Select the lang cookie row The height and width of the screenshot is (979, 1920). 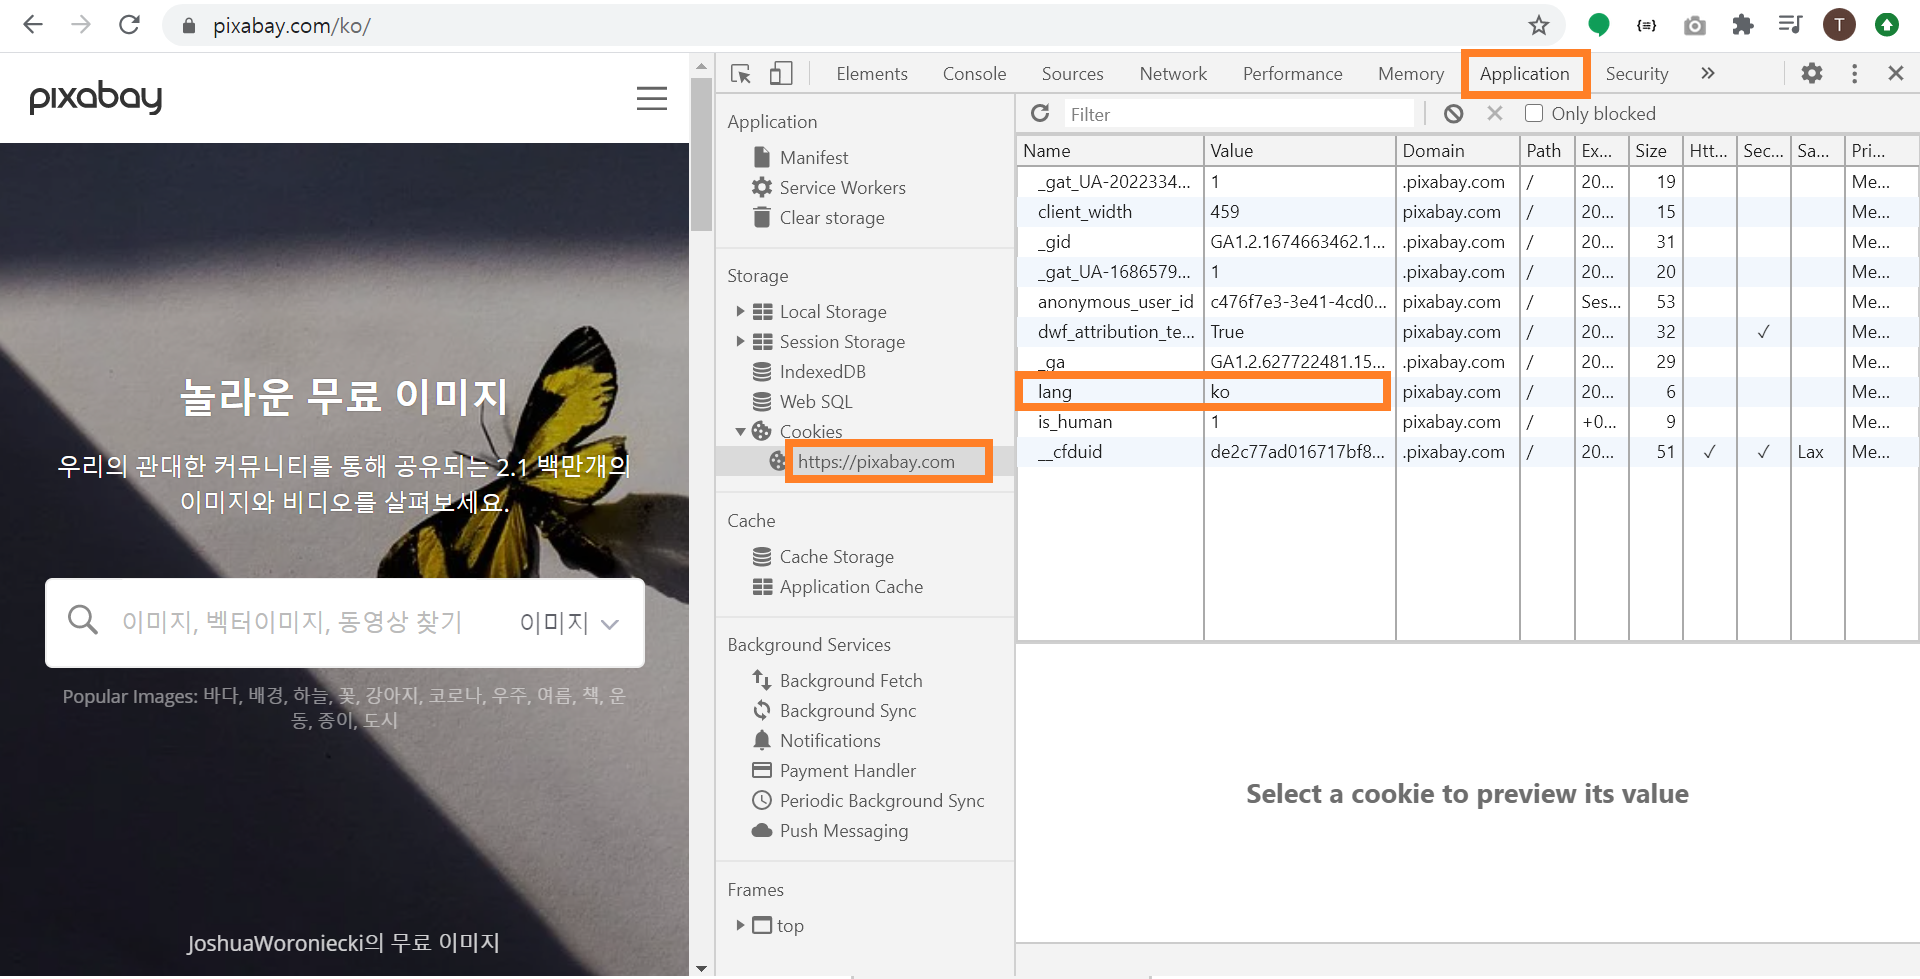click(x=1468, y=391)
